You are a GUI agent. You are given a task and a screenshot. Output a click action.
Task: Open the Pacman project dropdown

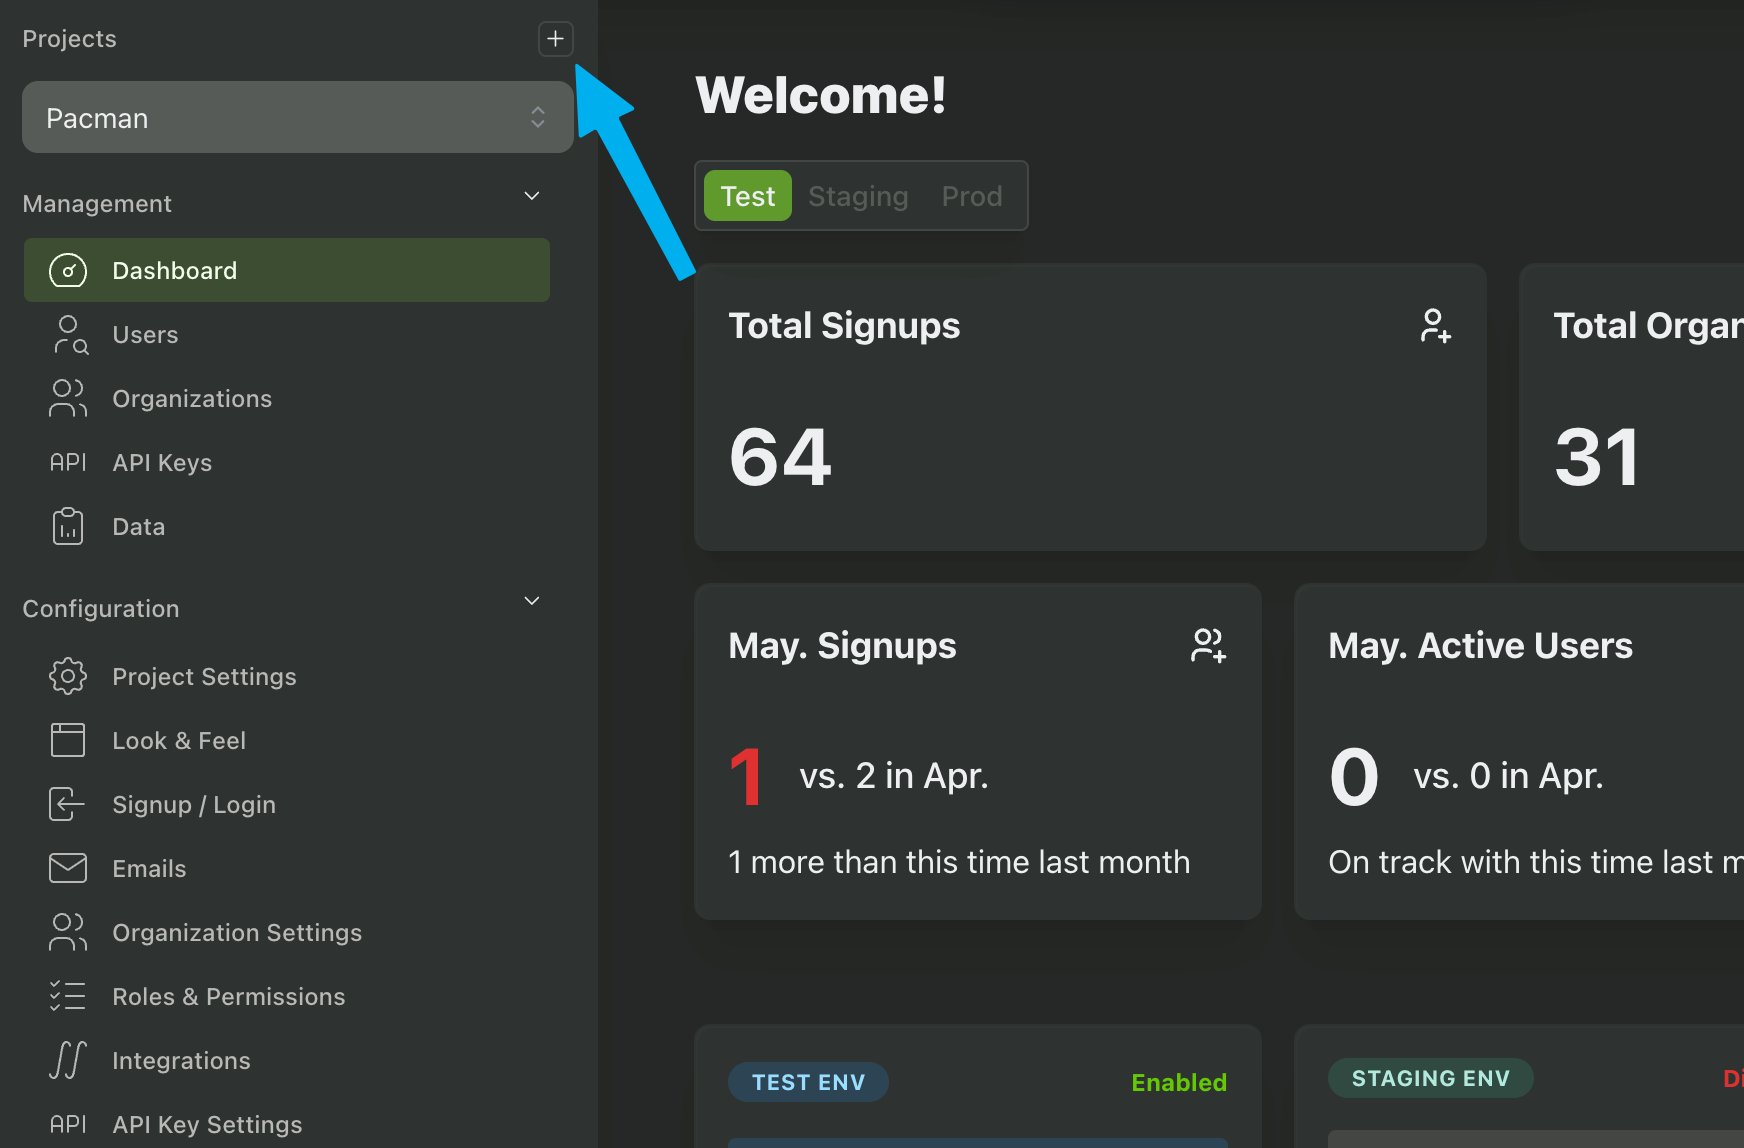pyautogui.click(x=297, y=118)
